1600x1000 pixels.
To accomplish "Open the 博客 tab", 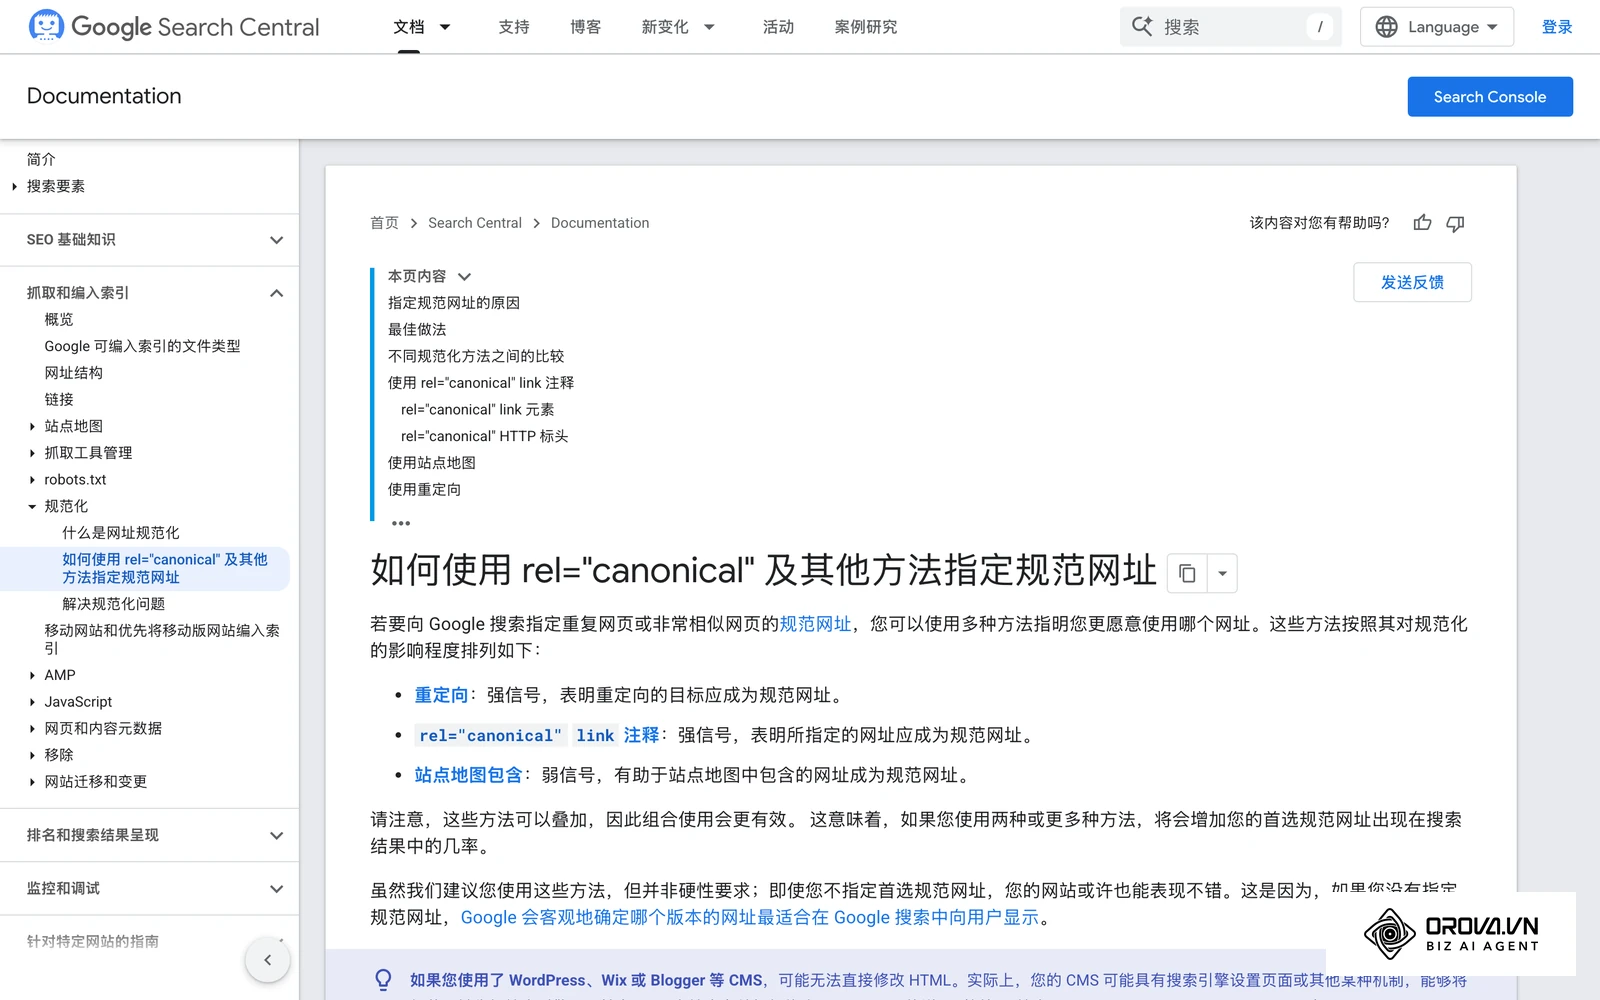I will click(586, 27).
